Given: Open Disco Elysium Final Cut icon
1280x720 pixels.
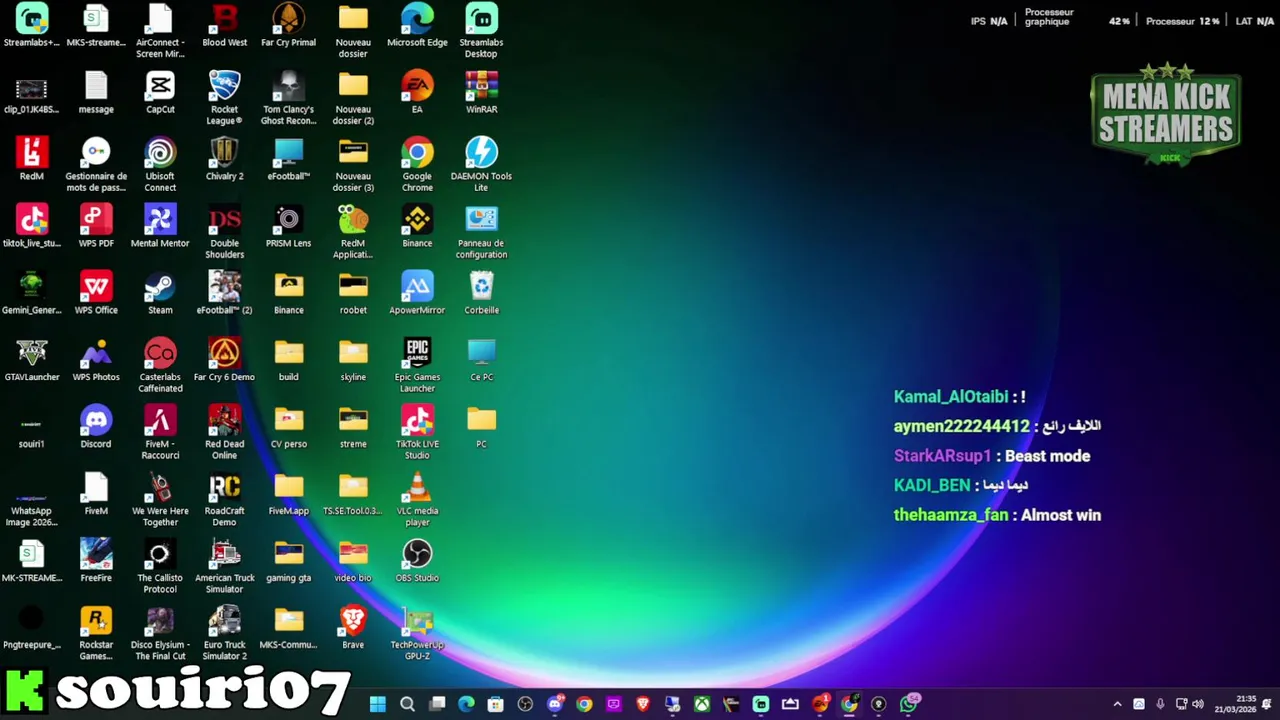Looking at the screenshot, I should coord(160,633).
